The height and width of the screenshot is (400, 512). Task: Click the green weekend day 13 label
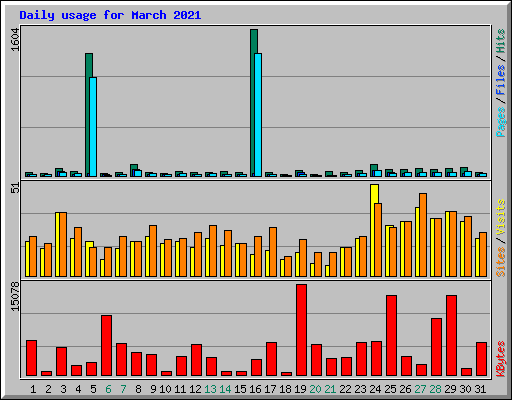coord(210,389)
